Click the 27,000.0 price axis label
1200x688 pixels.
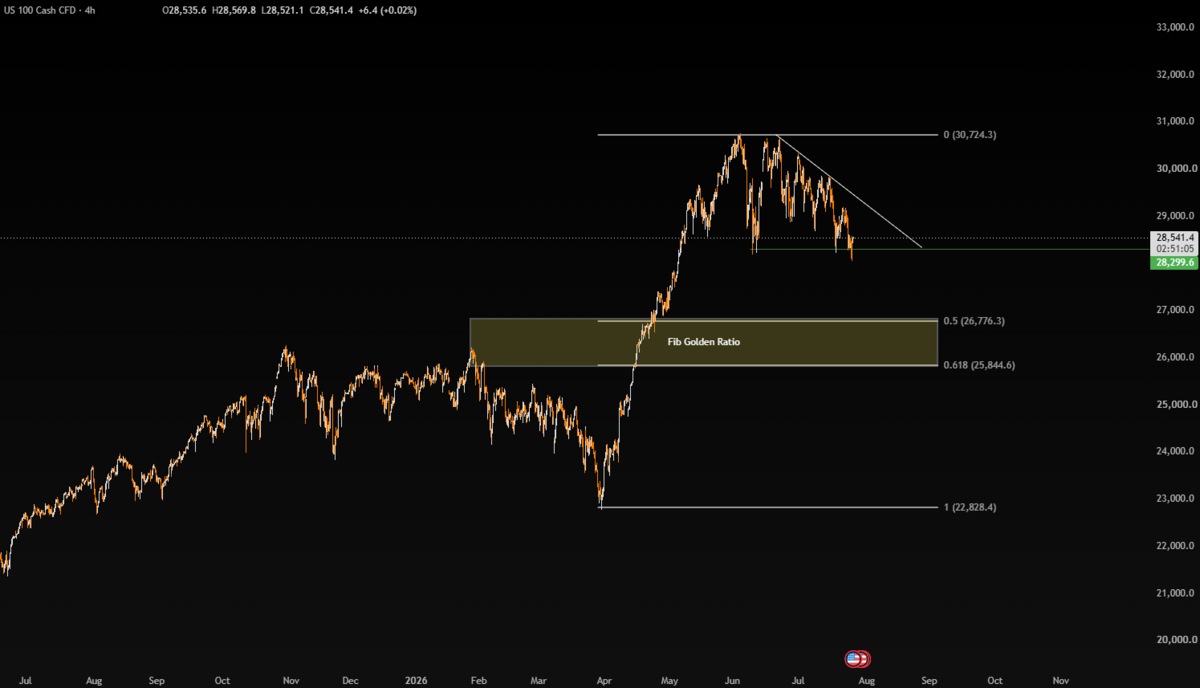click(1175, 310)
